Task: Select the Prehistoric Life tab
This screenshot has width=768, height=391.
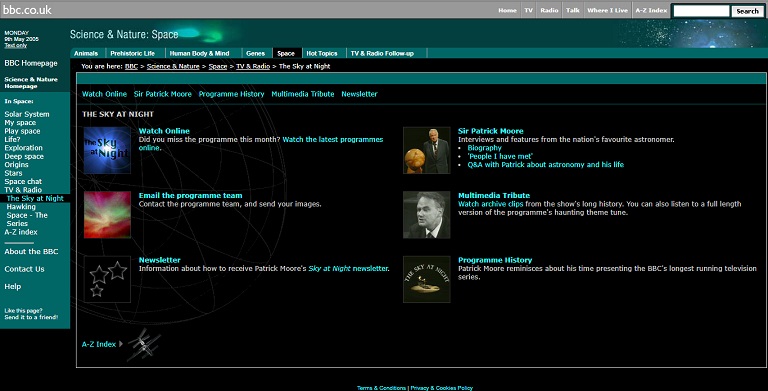Action: [x=133, y=53]
